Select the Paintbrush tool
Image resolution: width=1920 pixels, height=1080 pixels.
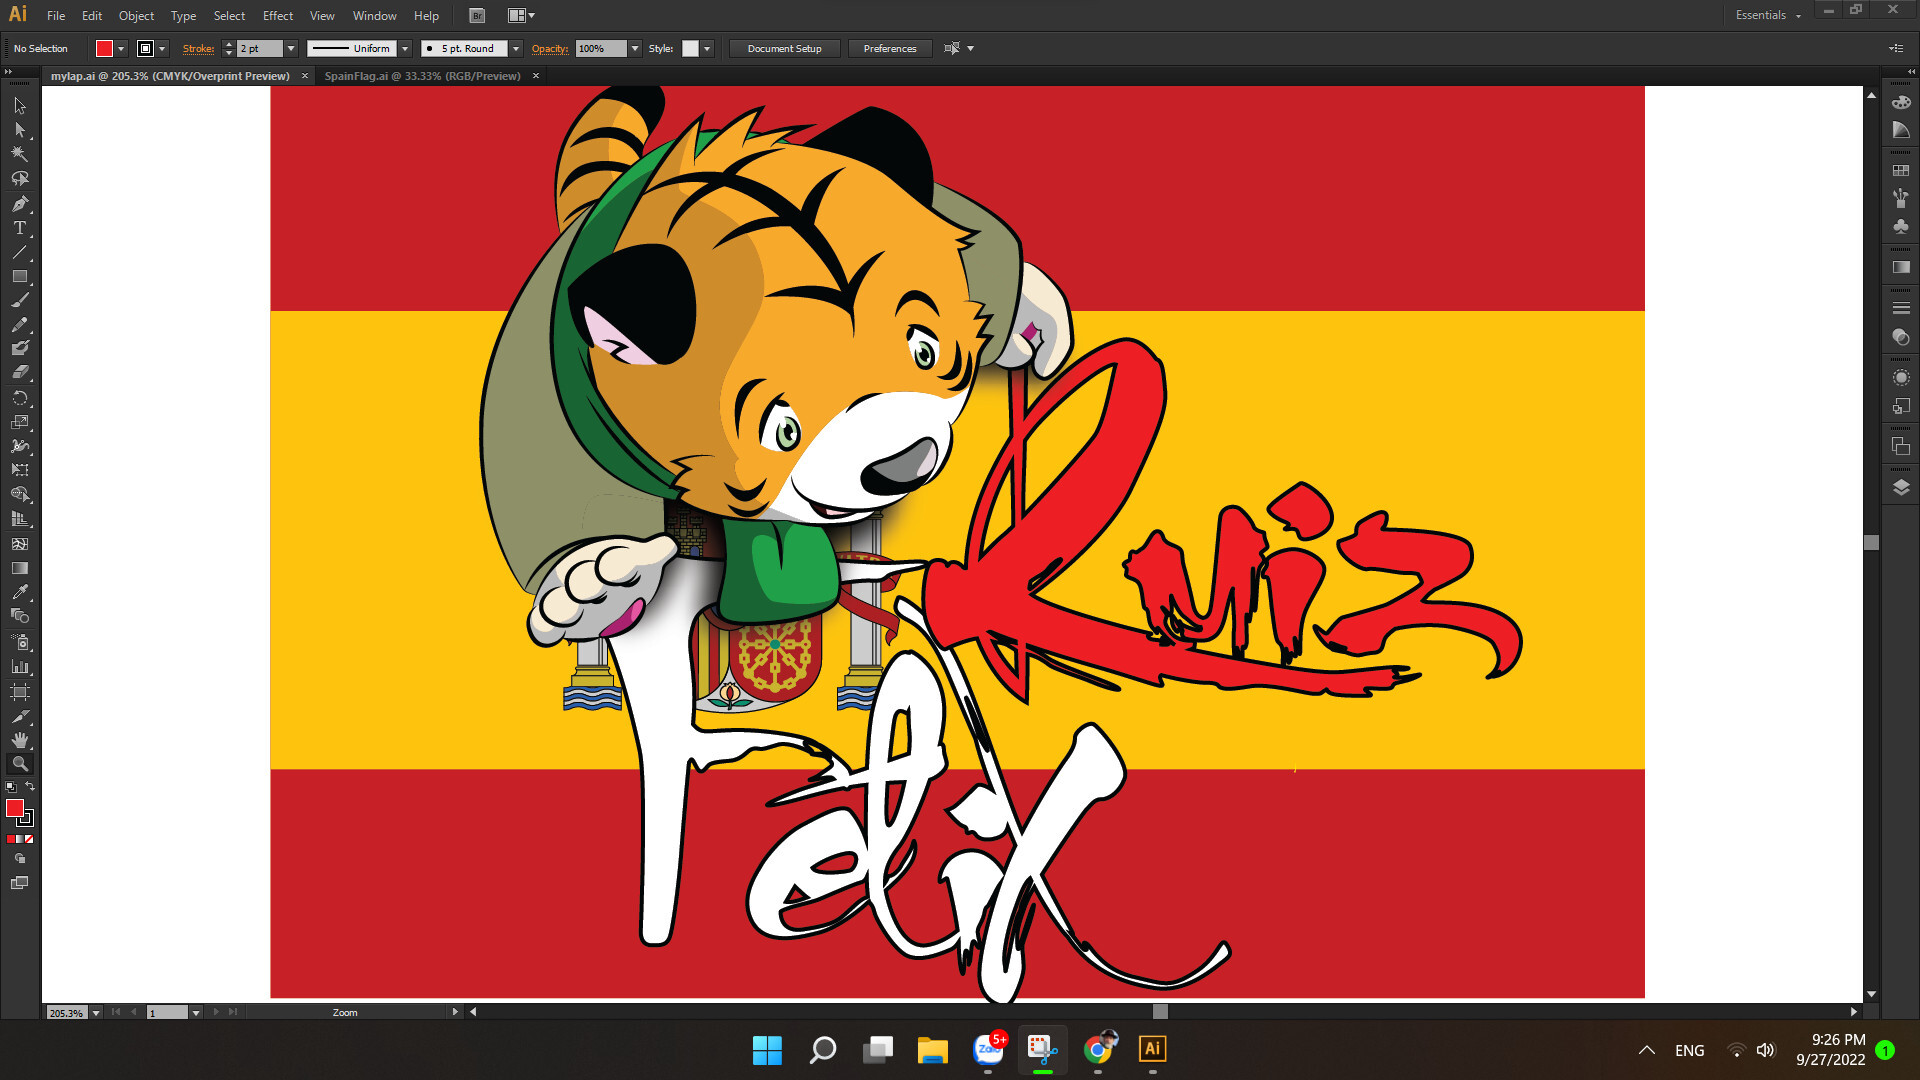pyautogui.click(x=19, y=300)
